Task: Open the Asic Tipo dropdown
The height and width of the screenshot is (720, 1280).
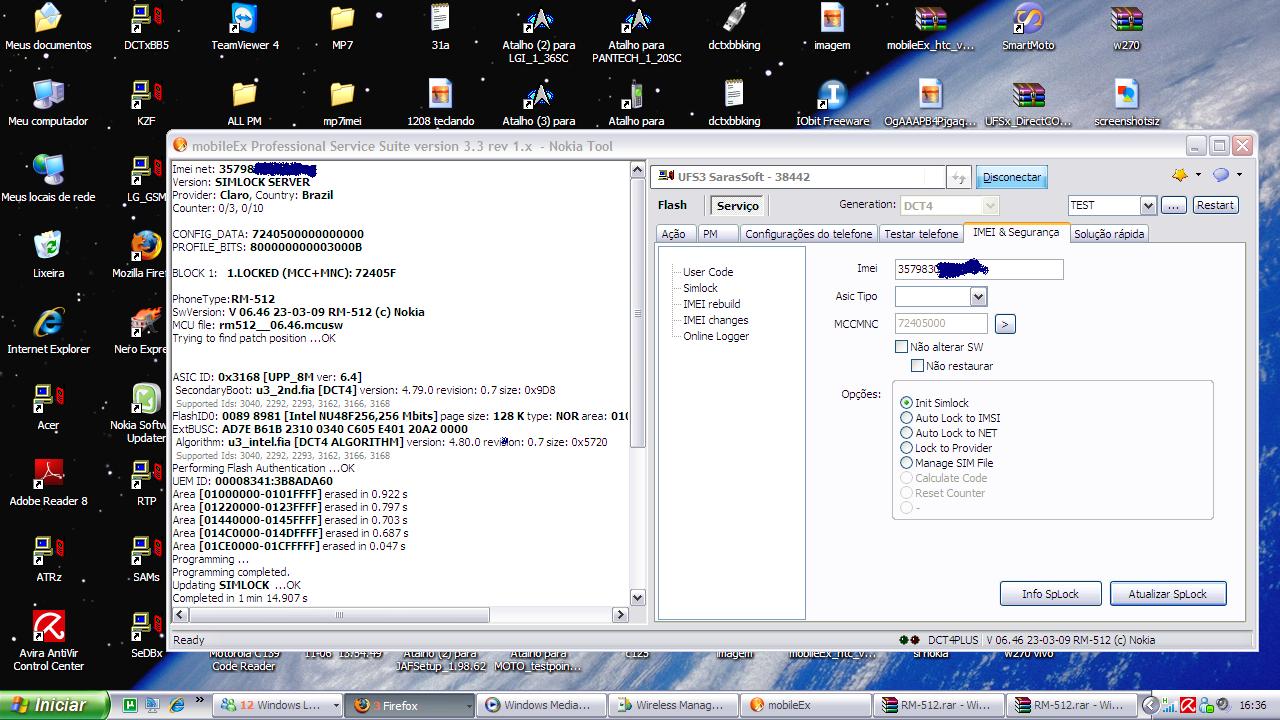Action: point(978,297)
